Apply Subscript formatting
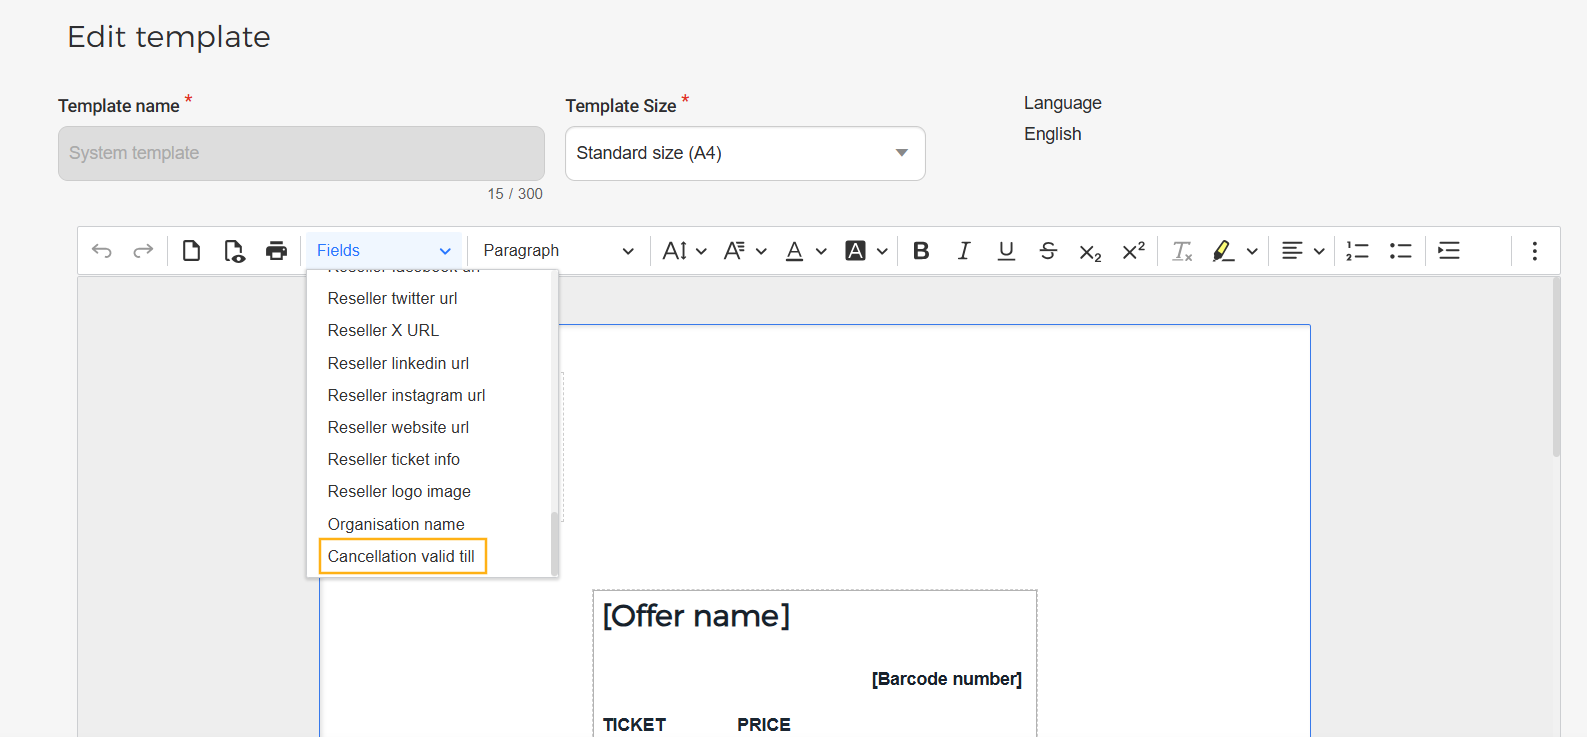1587x737 pixels. pos(1090,253)
